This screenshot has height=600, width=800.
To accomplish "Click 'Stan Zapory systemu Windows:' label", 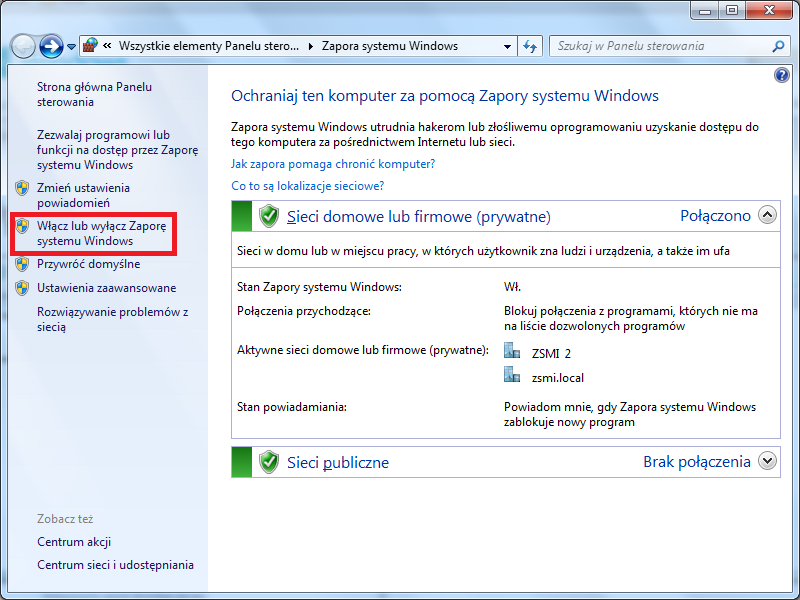I will [319, 287].
